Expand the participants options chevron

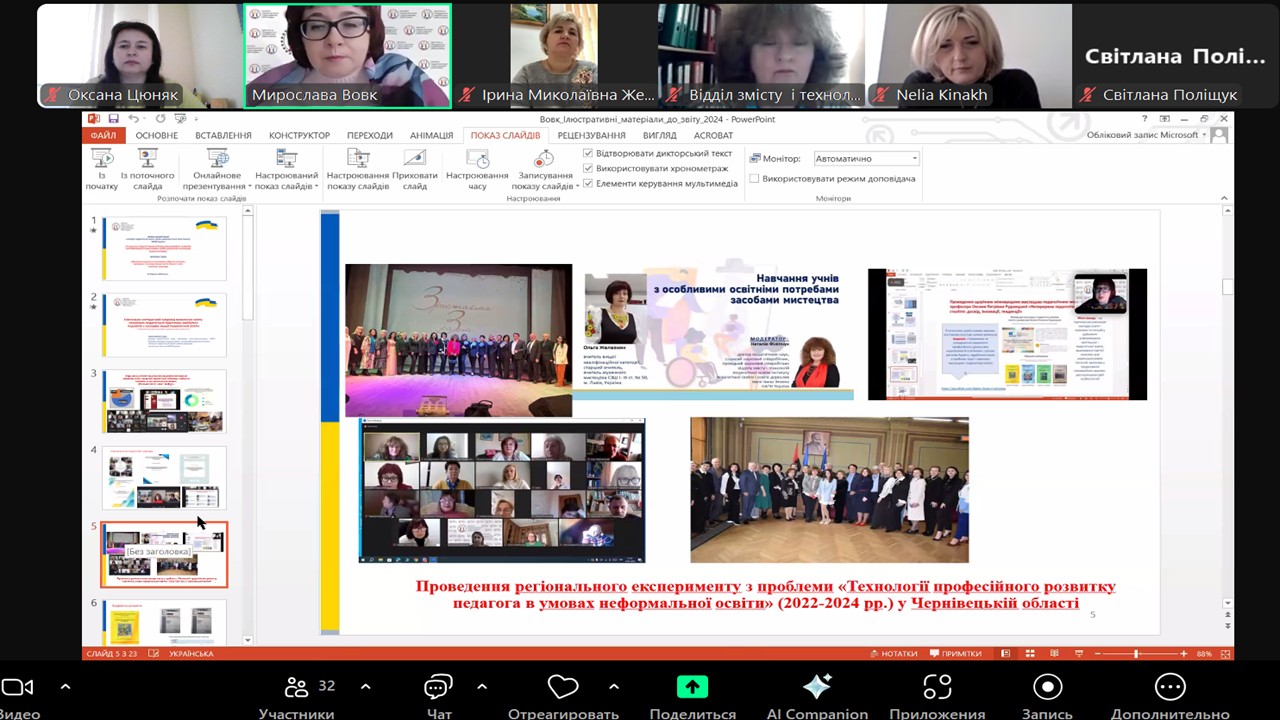(x=365, y=687)
